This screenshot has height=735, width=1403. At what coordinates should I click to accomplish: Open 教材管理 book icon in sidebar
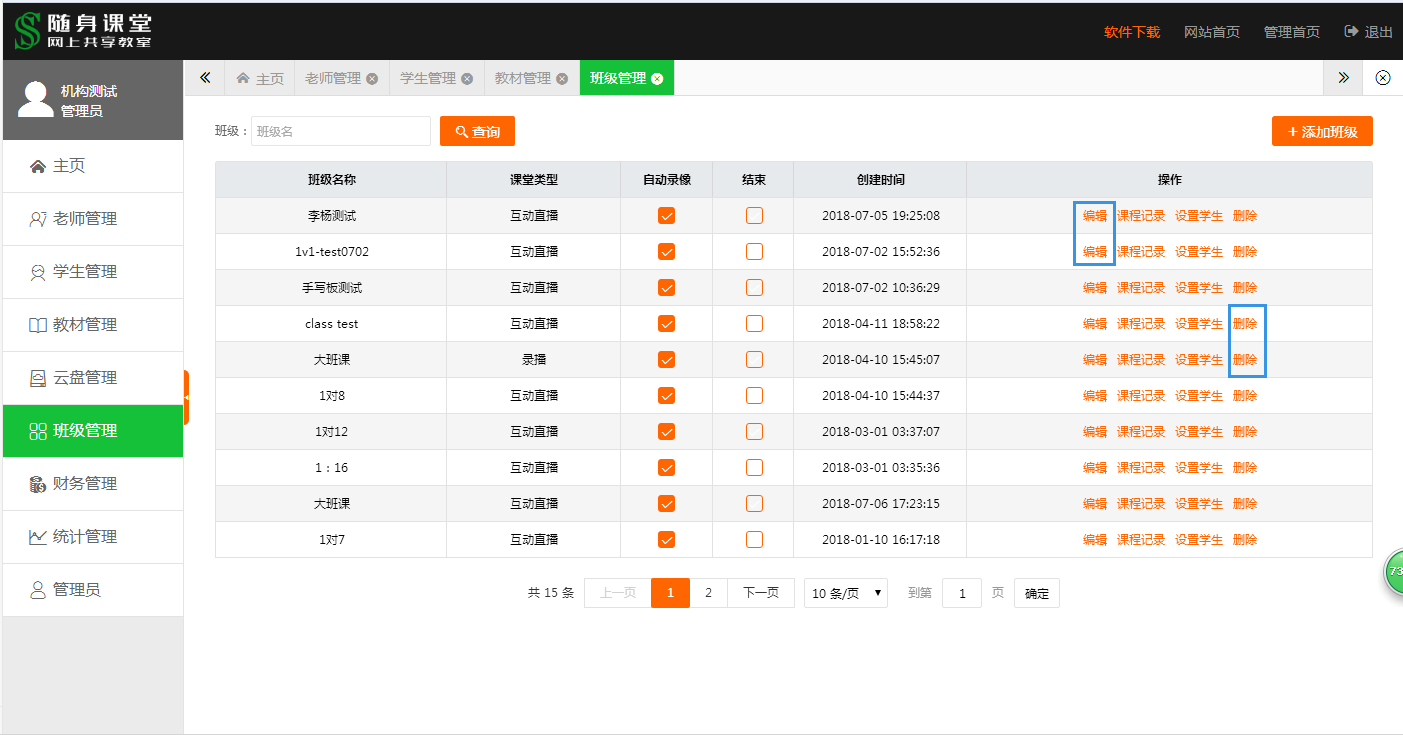(x=38, y=325)
